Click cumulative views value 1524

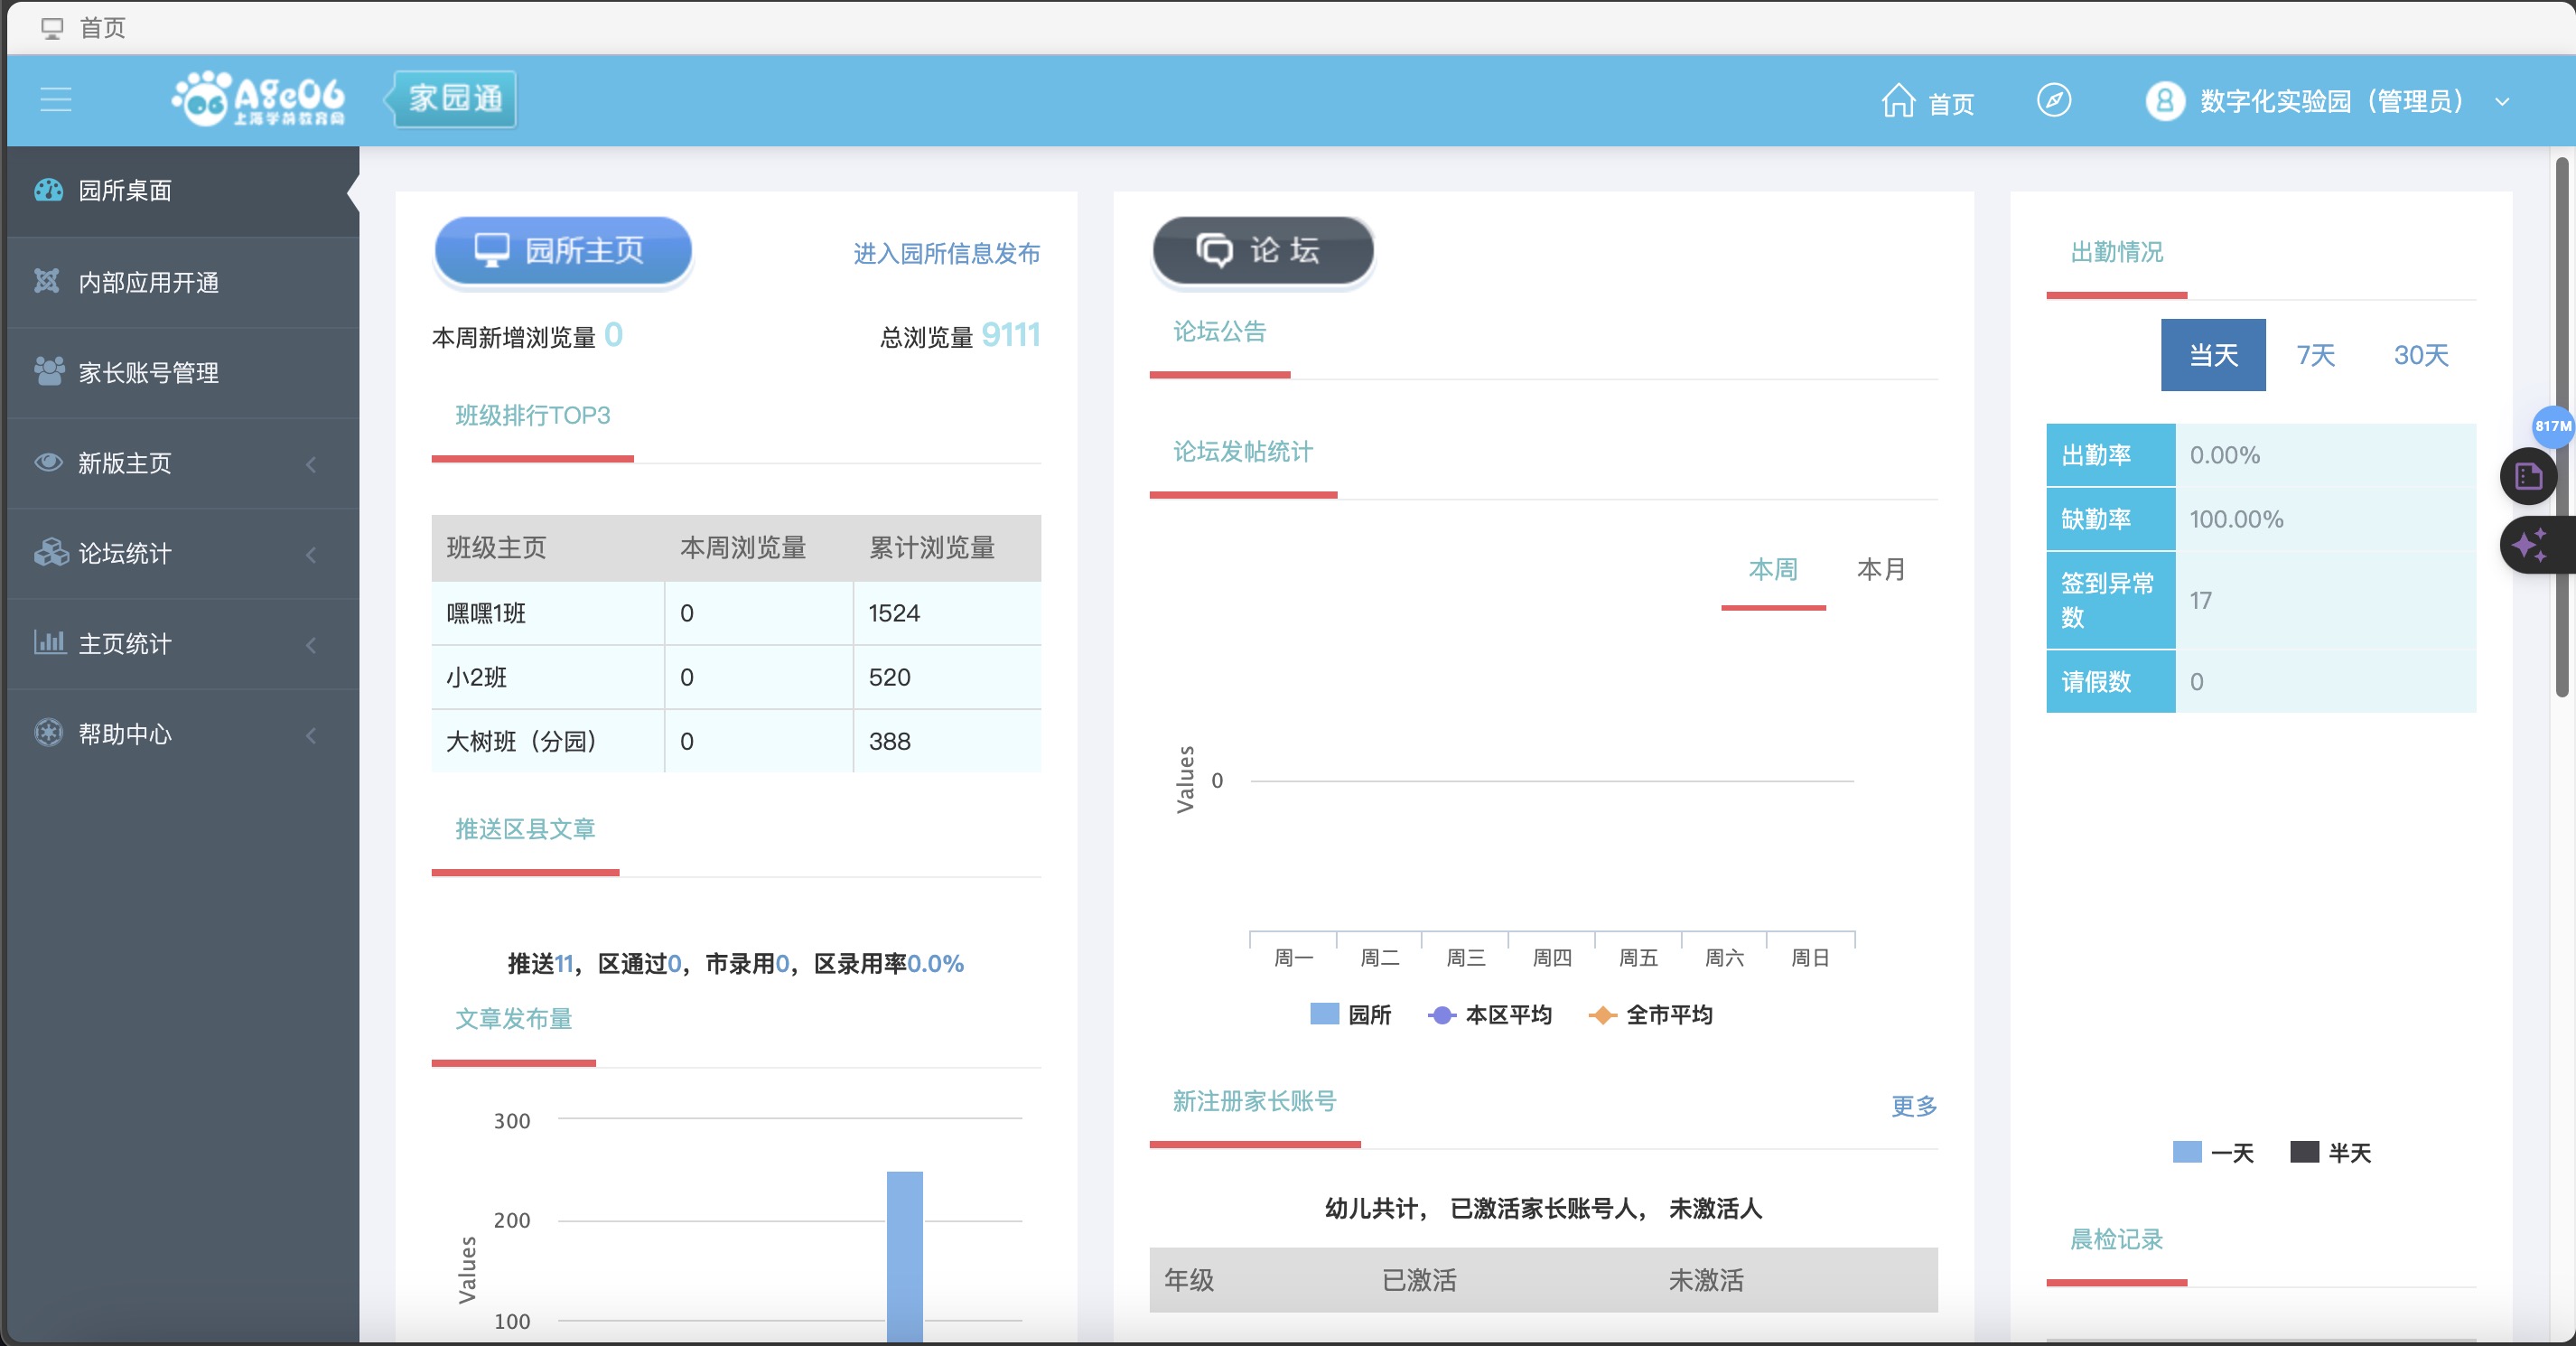point(893,613)
